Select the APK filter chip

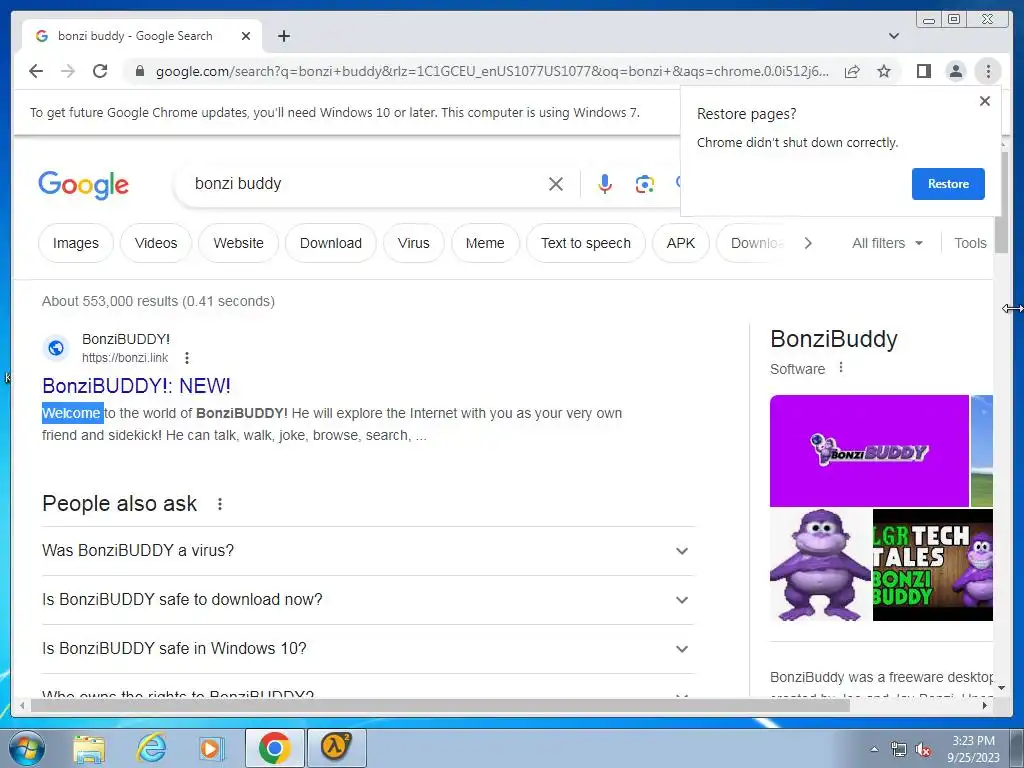680,243
